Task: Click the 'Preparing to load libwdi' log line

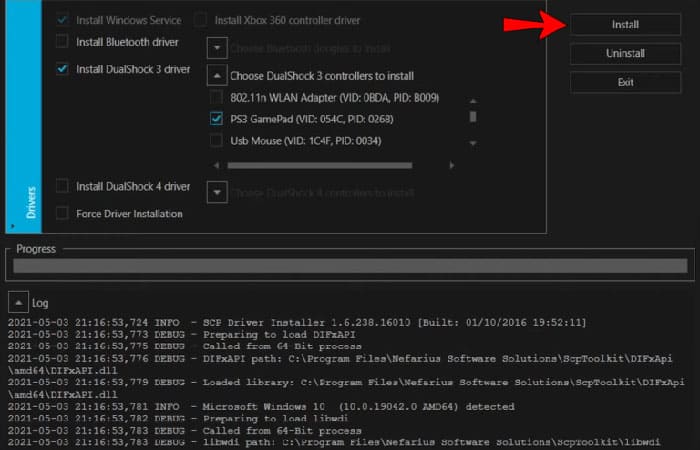Action: [x=178, y=419]
